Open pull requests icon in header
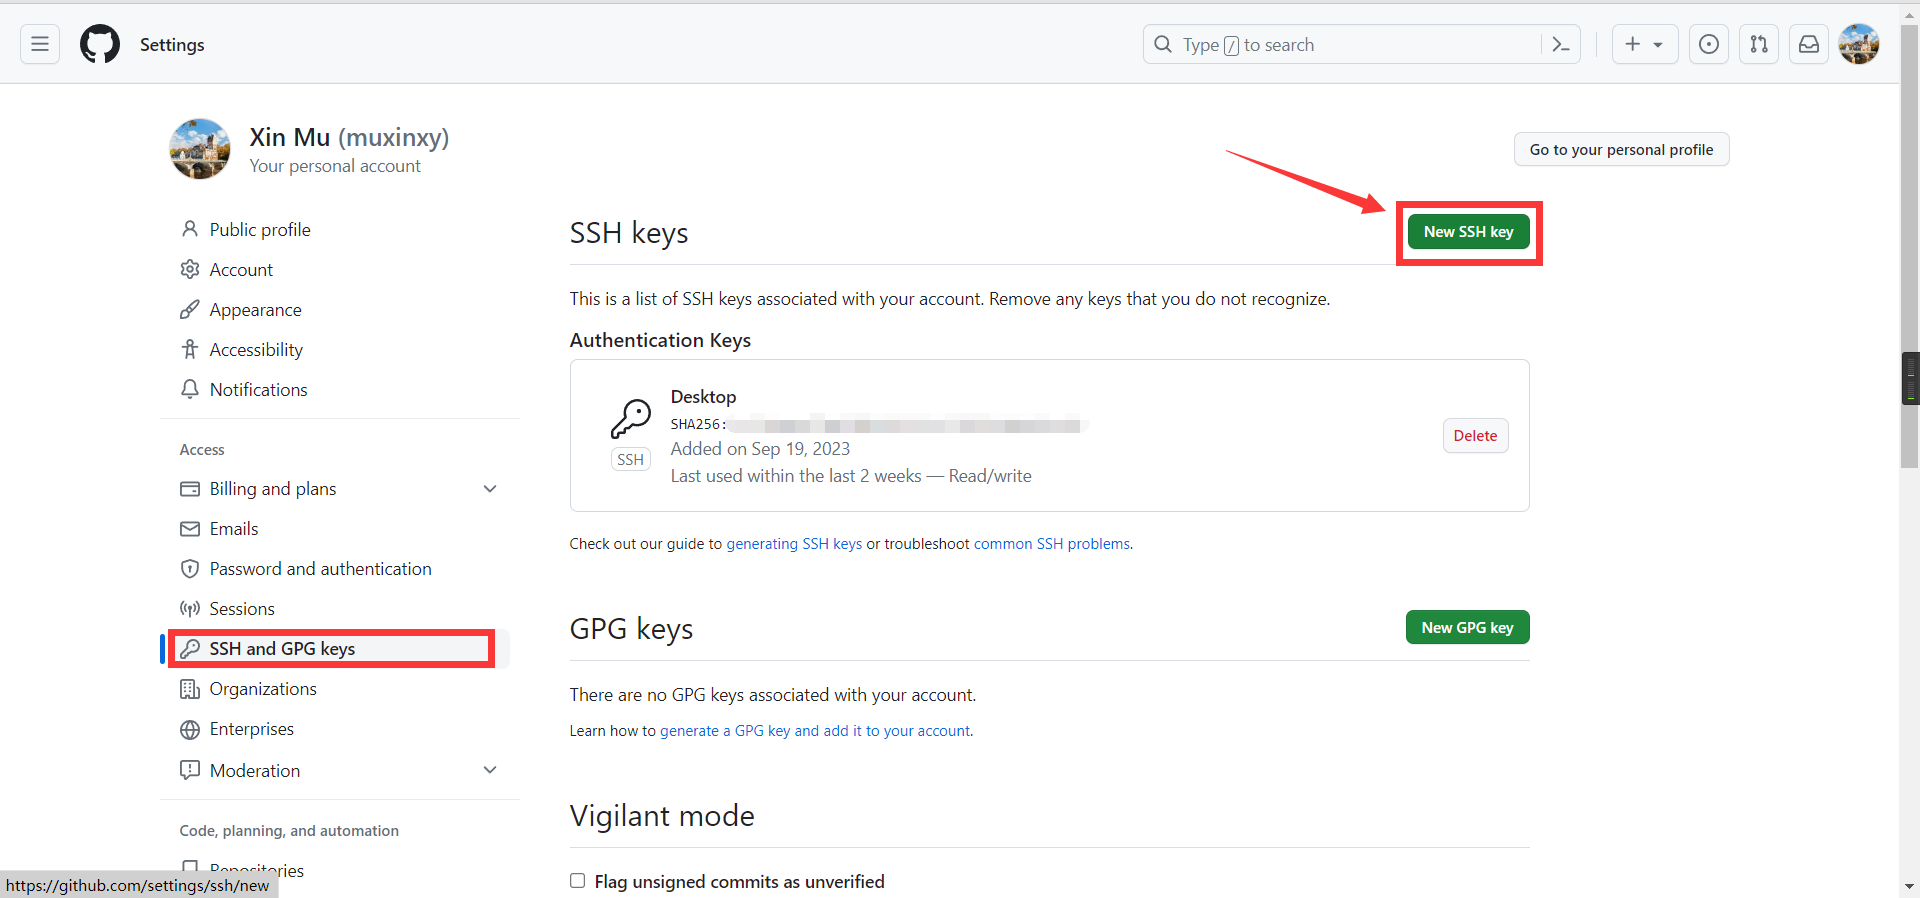Image resolution: width=1920 pixels, height=898 pixels. coord(1759,44)
